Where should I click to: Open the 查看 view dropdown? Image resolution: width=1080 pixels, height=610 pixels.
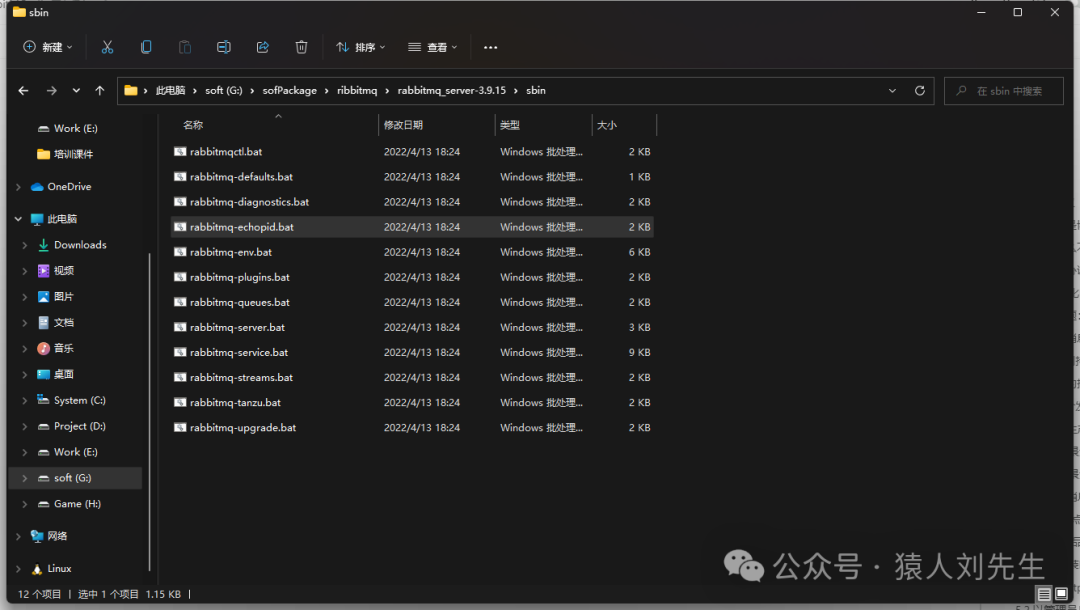(433, 47)
